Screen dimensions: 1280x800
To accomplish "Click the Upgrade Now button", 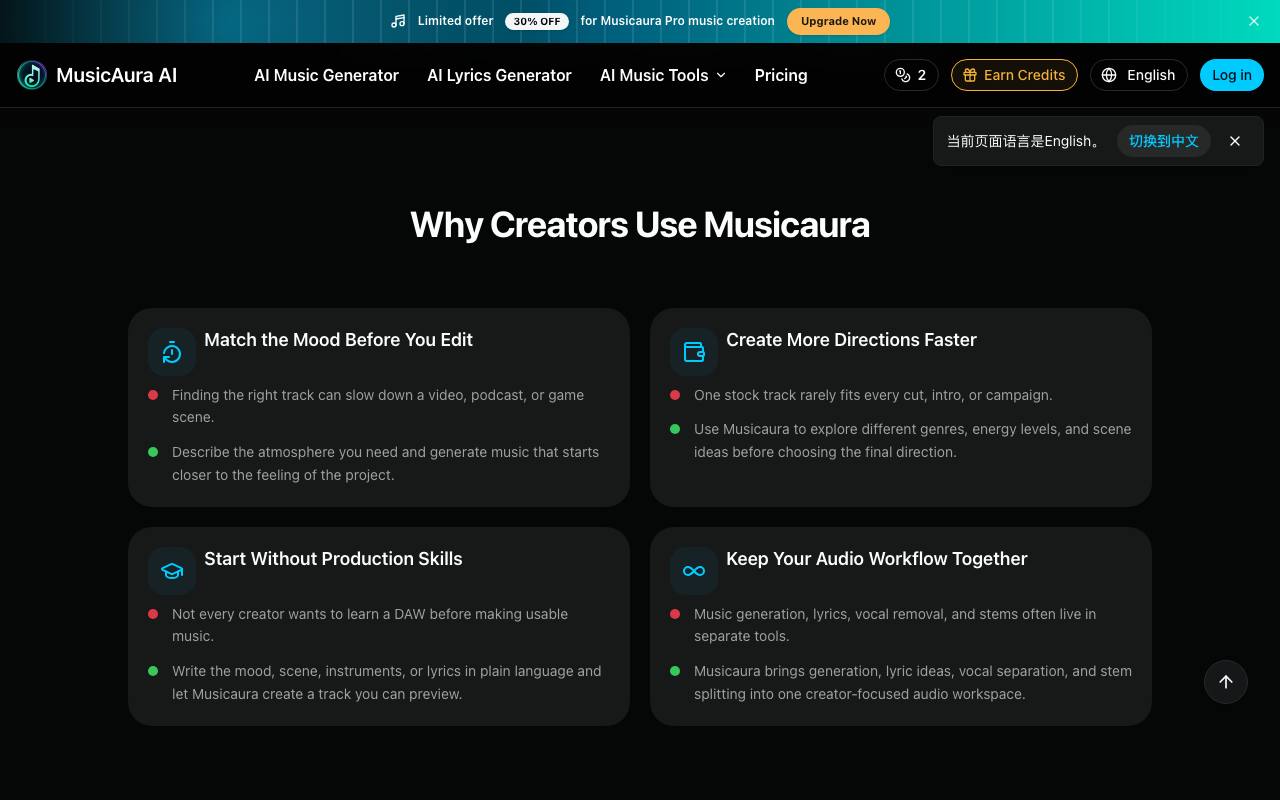I will [x=838, y=21].
